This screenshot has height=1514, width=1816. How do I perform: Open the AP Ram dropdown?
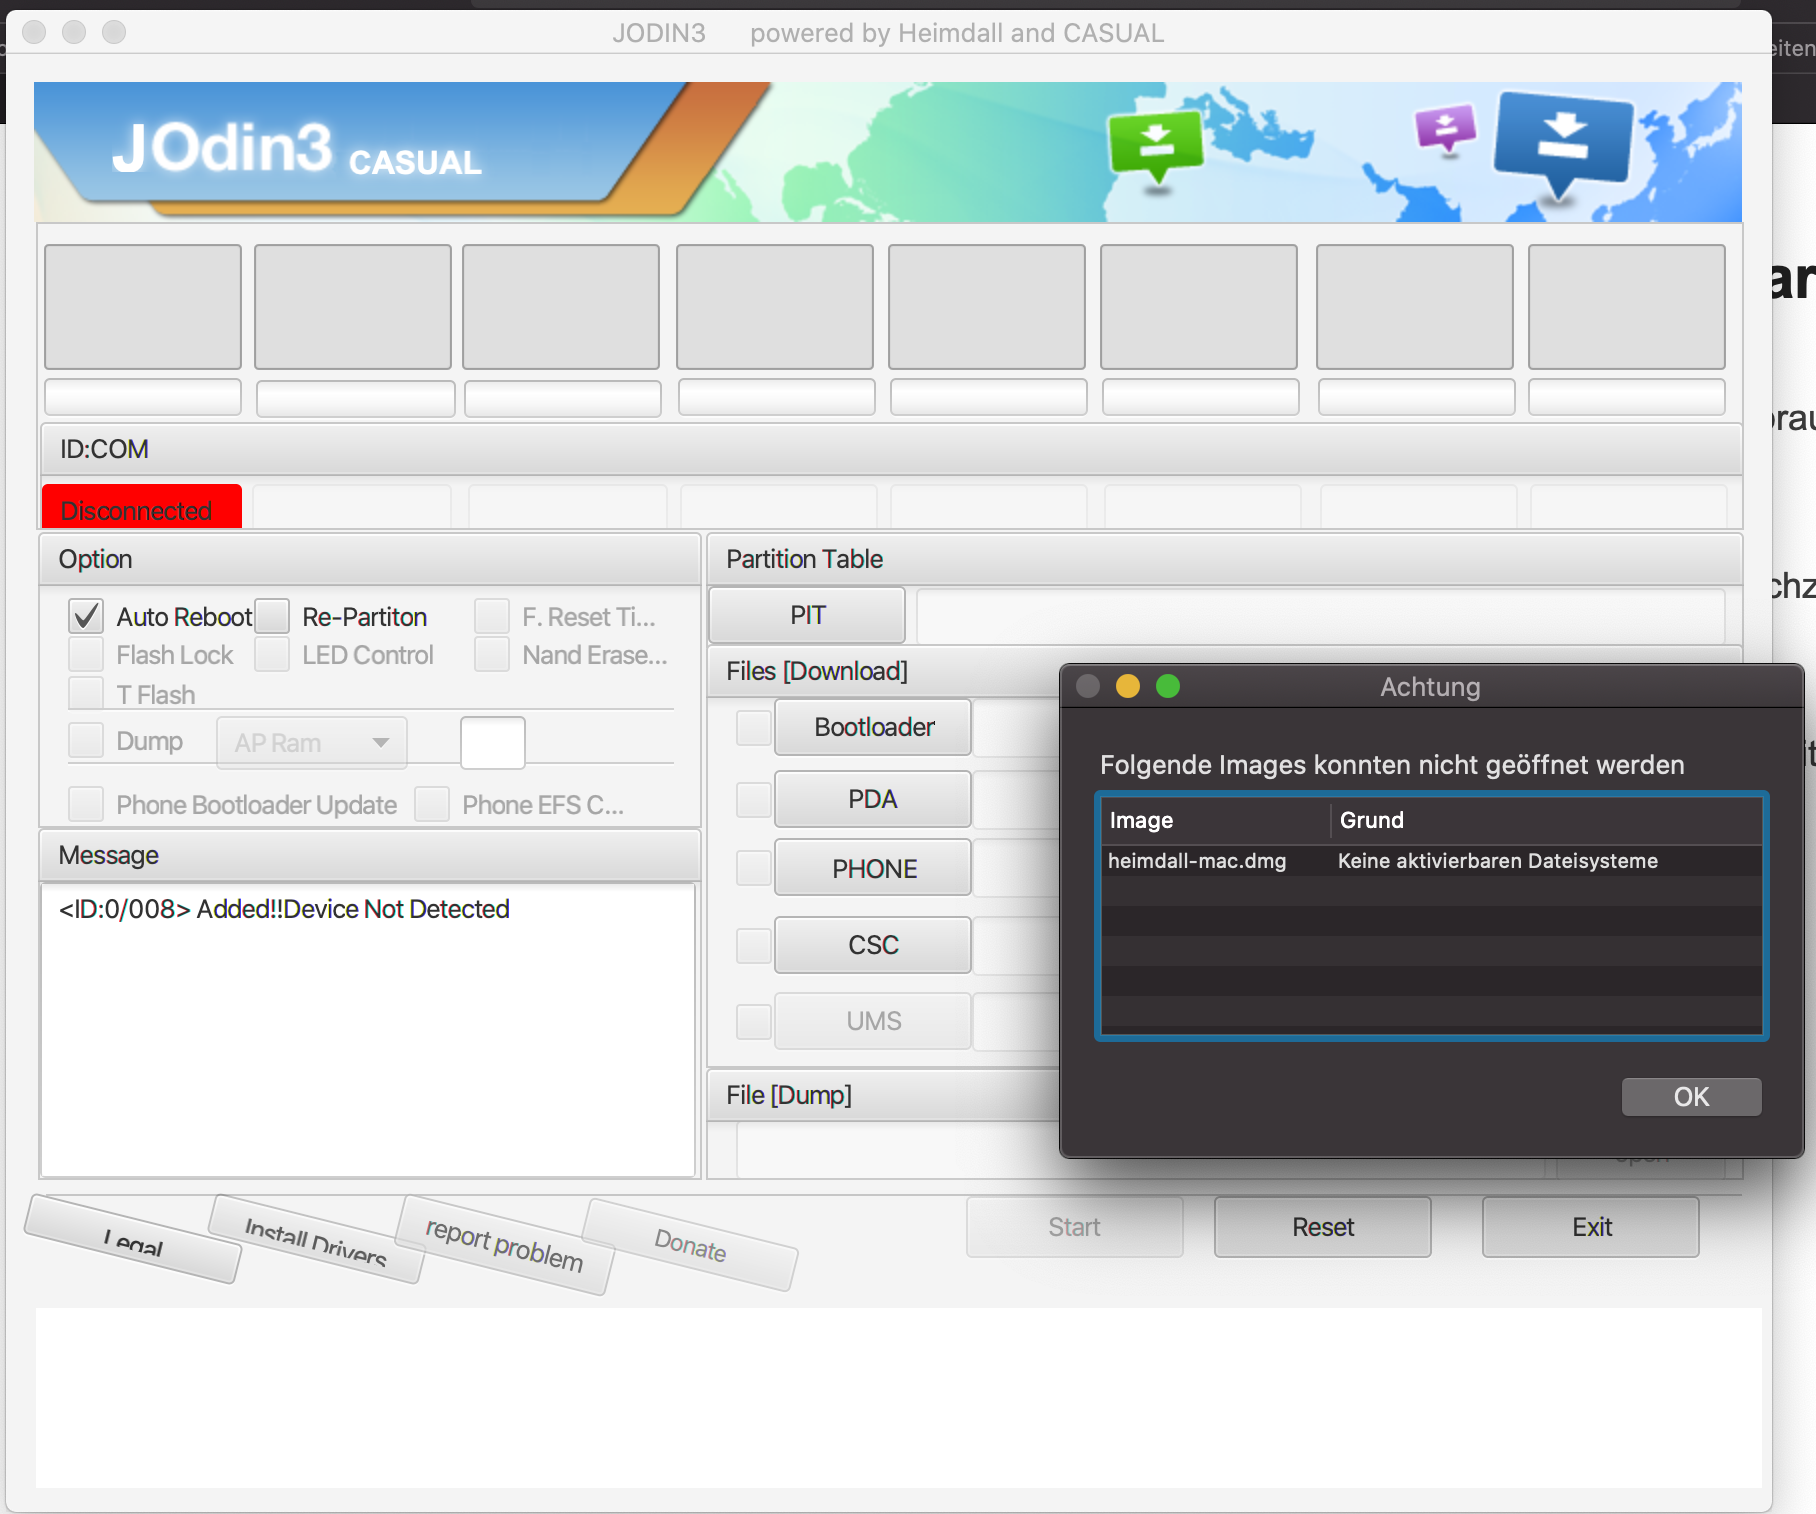click(x=312, y=743)
